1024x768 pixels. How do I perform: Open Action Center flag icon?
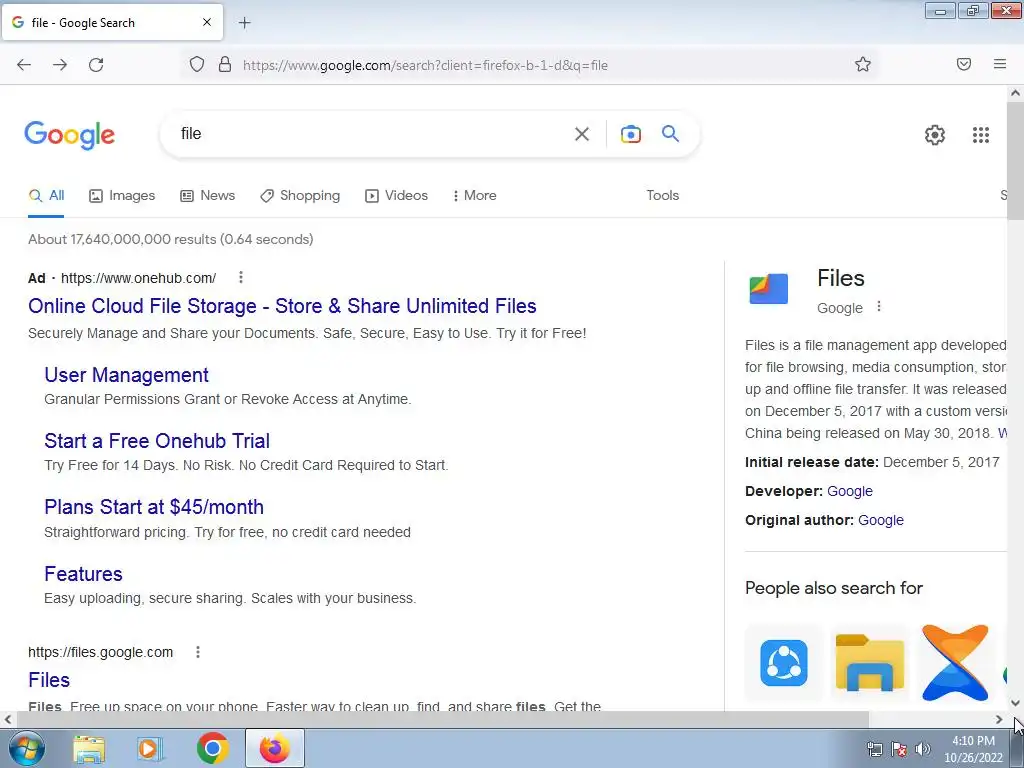click(x=899, y=749)
